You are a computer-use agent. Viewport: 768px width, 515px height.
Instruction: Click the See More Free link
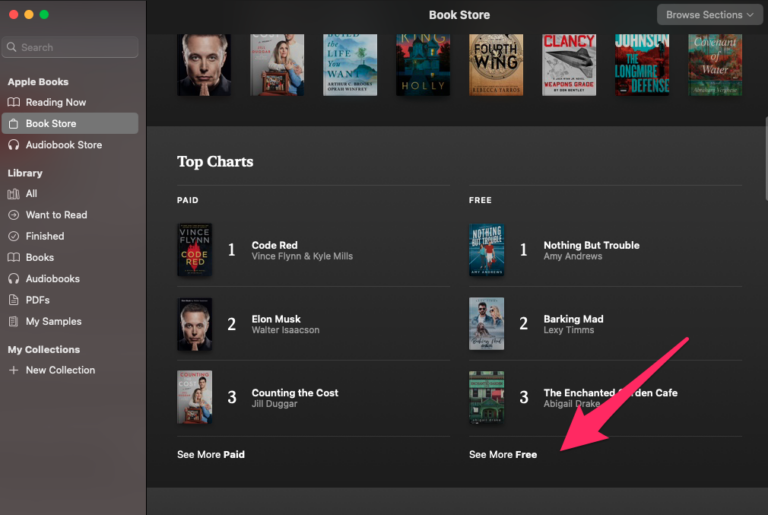[503, 454]
